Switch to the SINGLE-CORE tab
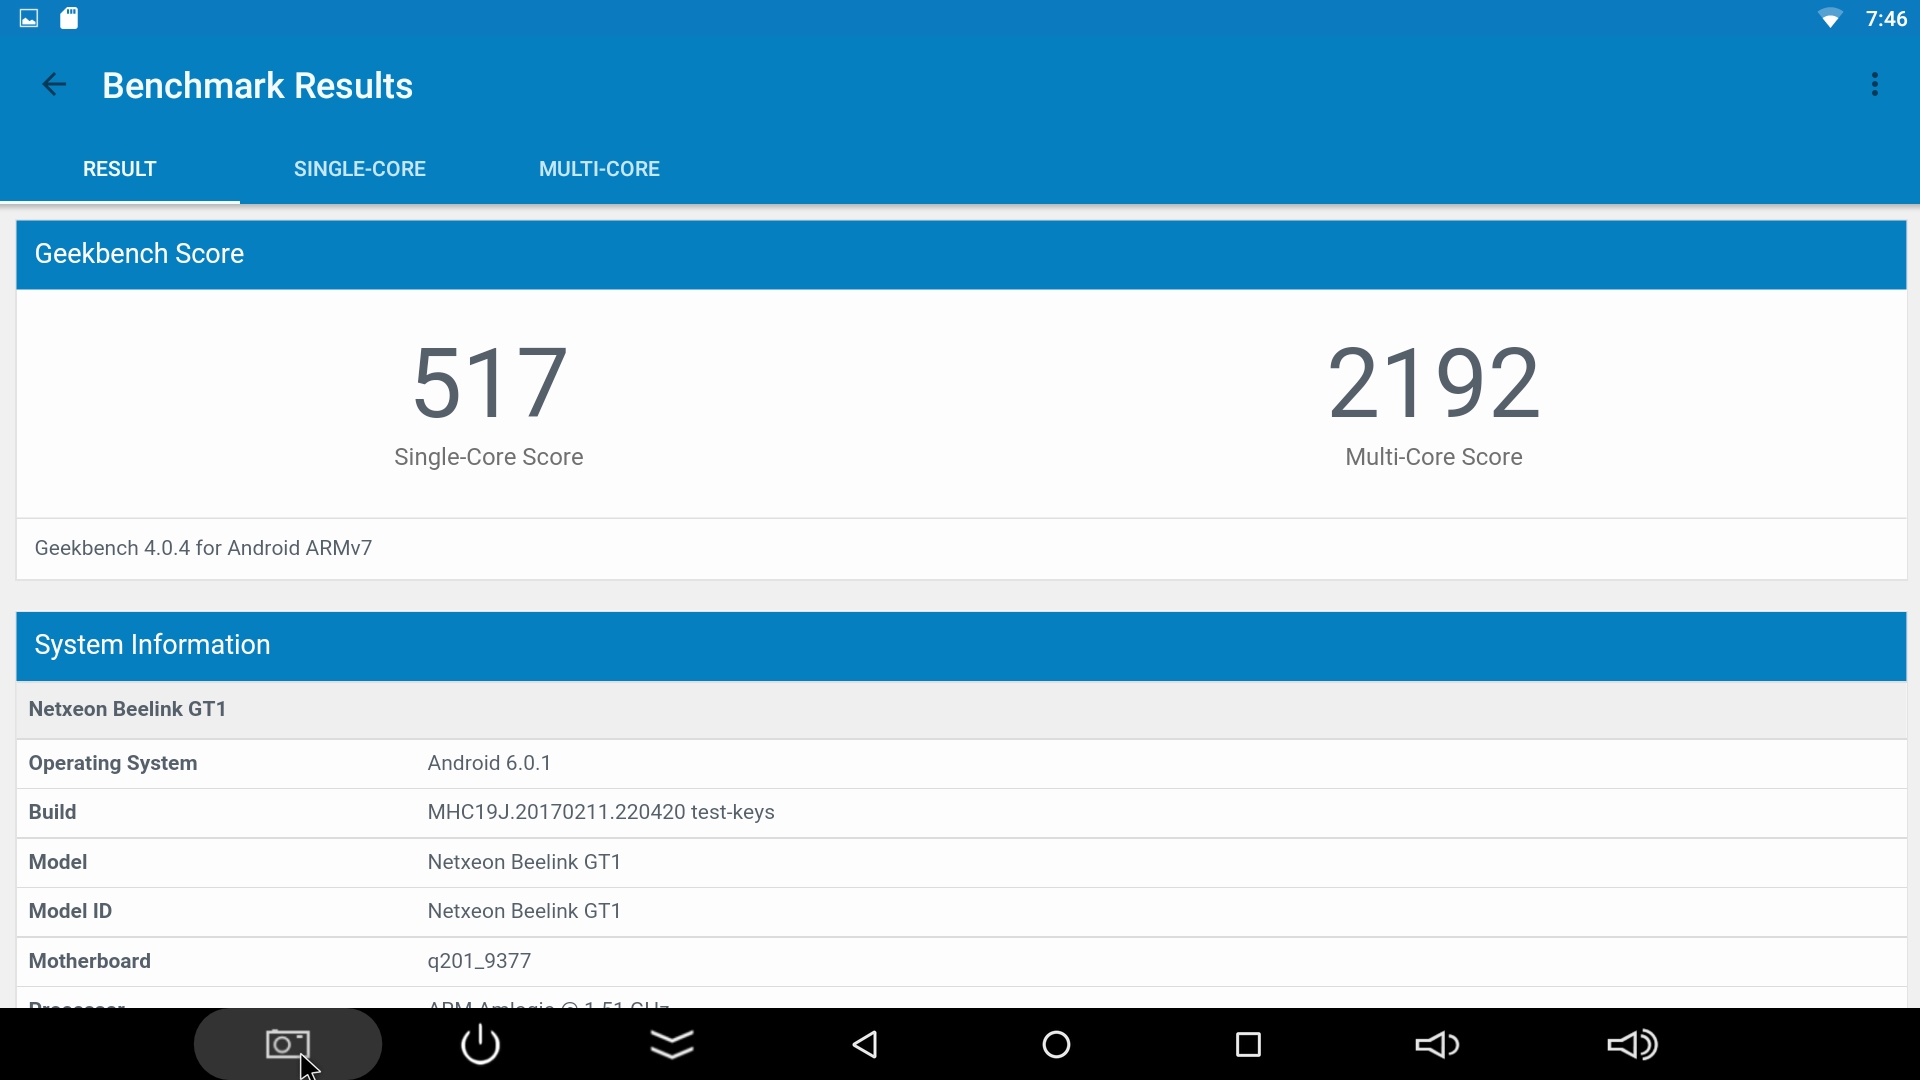The width and height of the screenshot is (1920, 1080). [360, 169]
